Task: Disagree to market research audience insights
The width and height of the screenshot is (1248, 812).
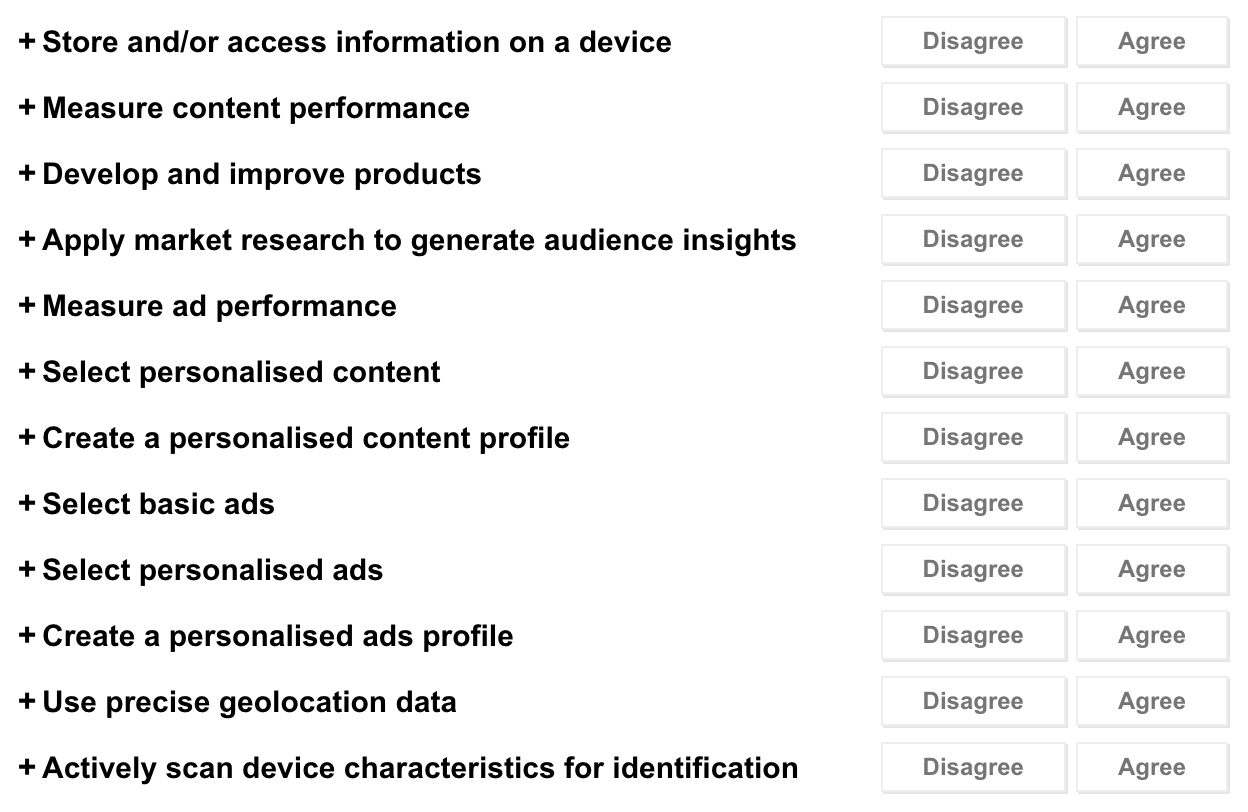Action: 973,240
